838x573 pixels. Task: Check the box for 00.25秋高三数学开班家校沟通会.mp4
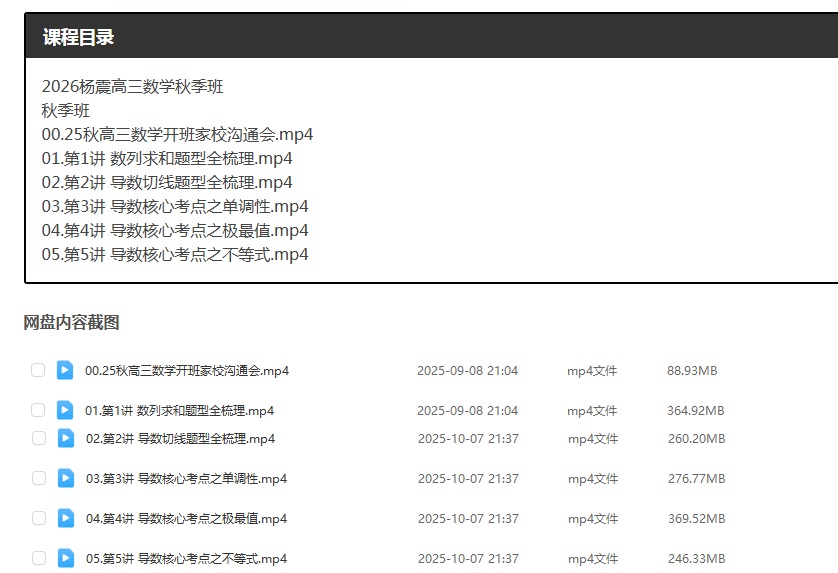(x=38, y=370)
